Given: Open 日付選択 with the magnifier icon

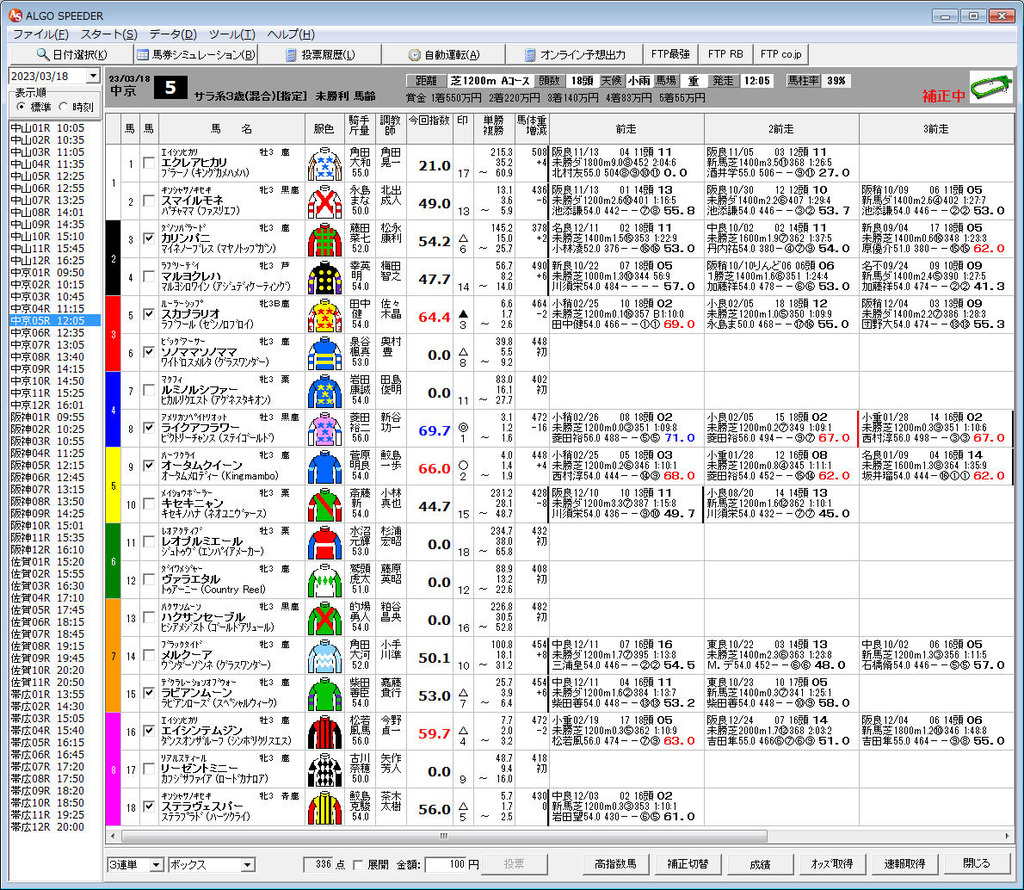Looking at the screenshot, I should (x=71, y=55).
